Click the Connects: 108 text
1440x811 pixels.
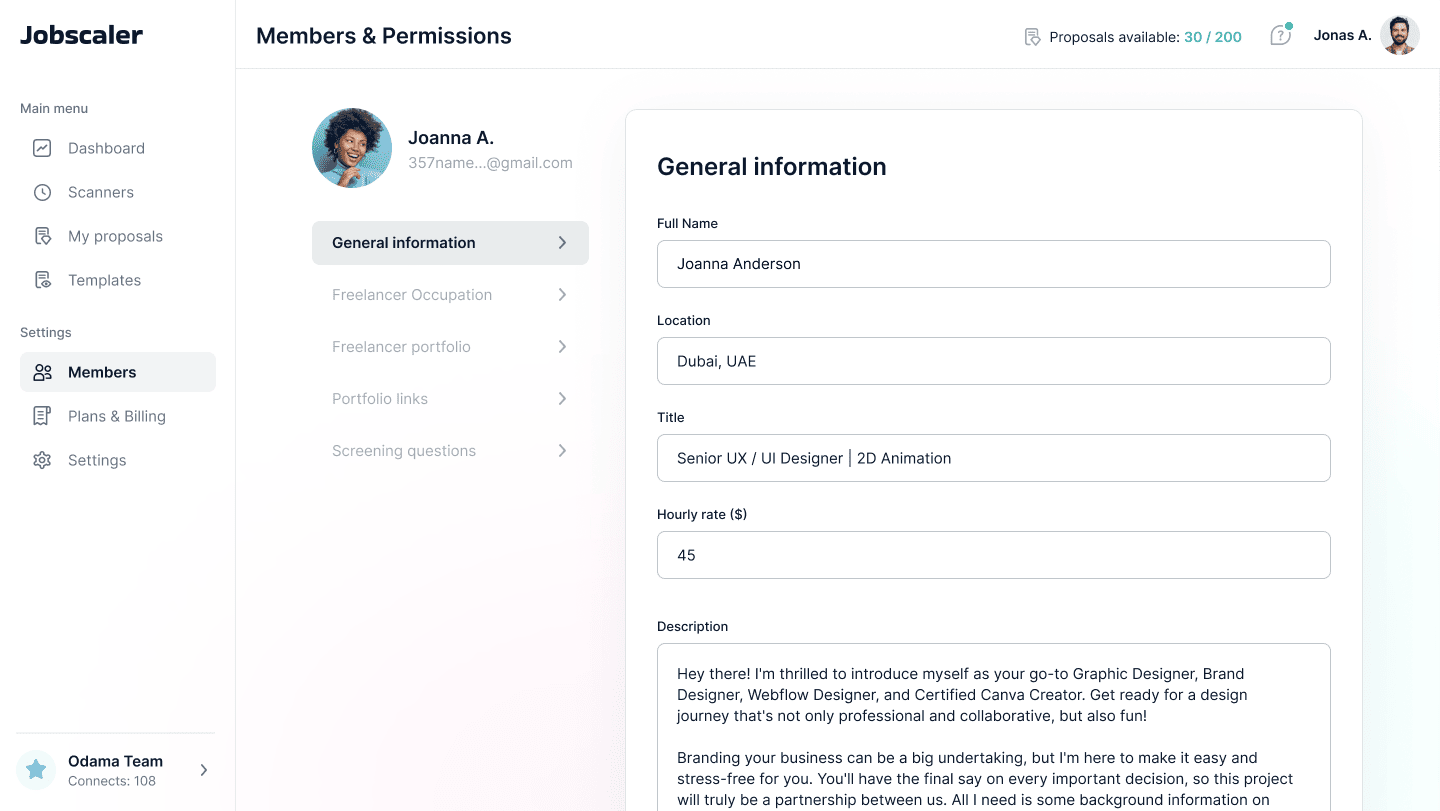[112, 781]
